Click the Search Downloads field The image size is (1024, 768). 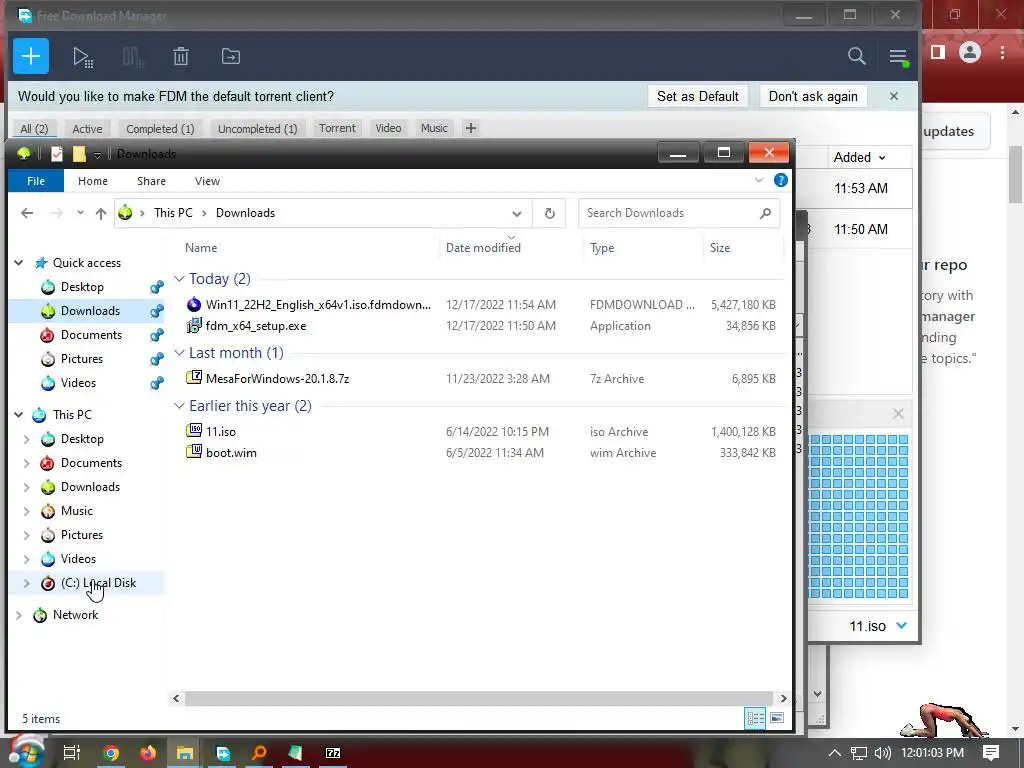coord(679,213)
